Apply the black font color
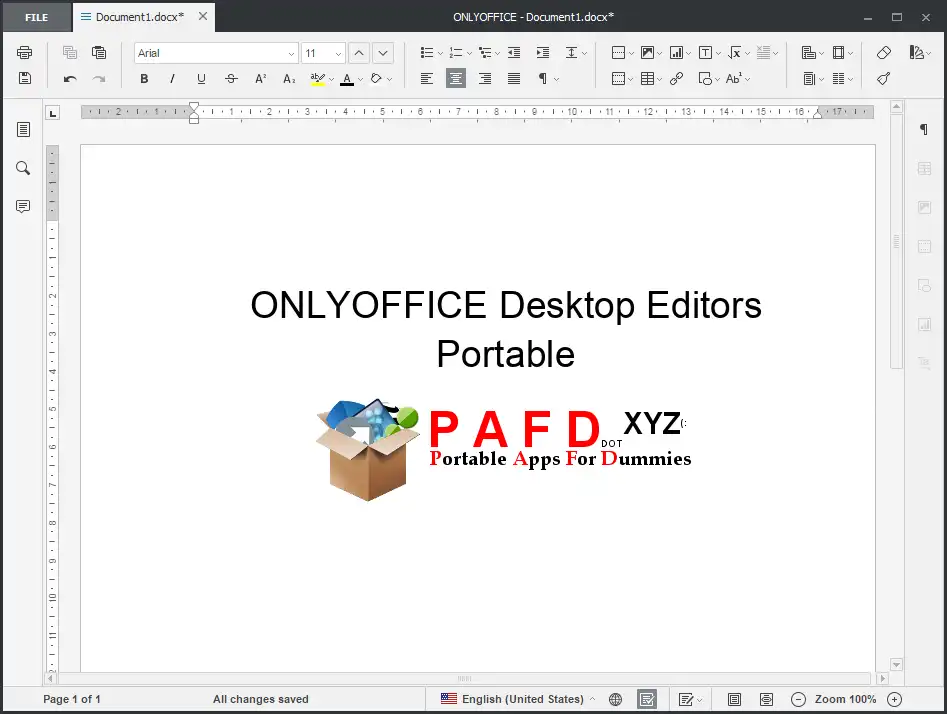This screenshot has height=714, width=947. (347, 79)
